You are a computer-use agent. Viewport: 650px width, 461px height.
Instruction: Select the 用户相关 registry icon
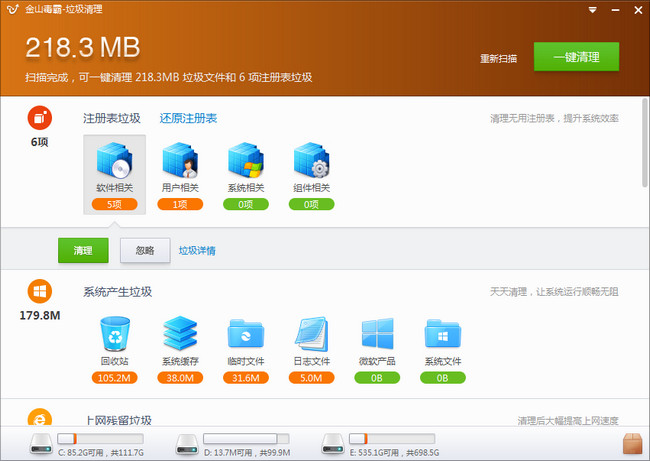[180, 160]
